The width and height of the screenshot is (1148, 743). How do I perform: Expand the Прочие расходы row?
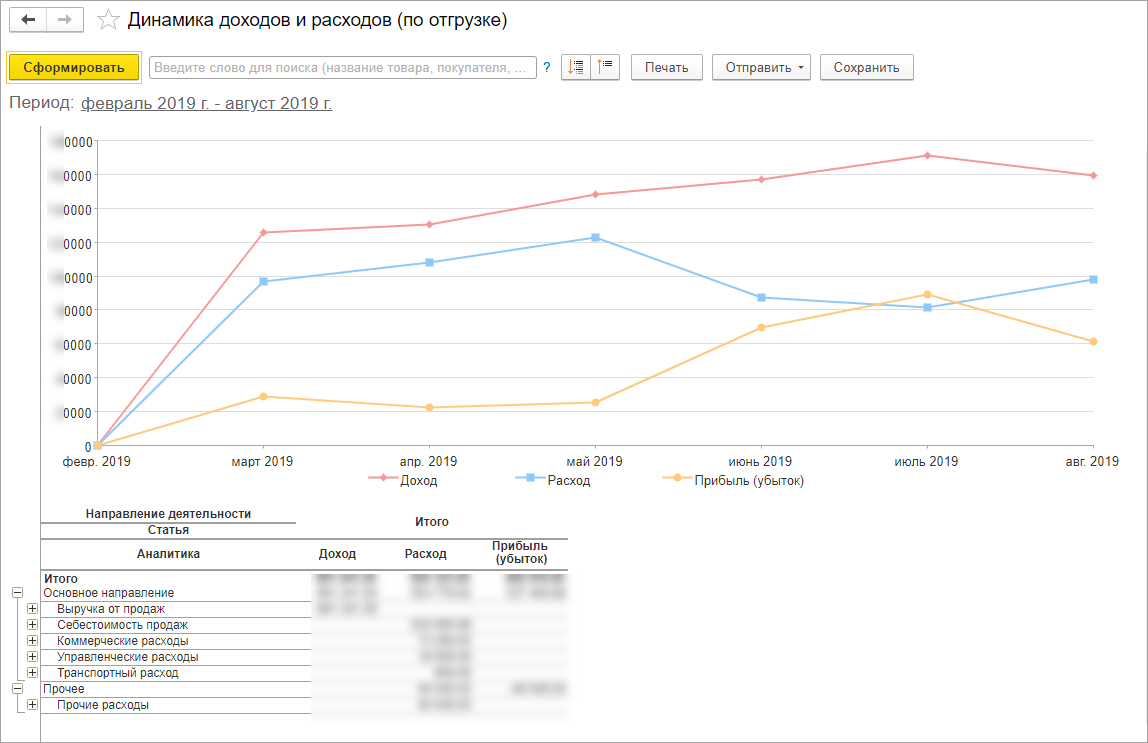(x=32, y=705)
